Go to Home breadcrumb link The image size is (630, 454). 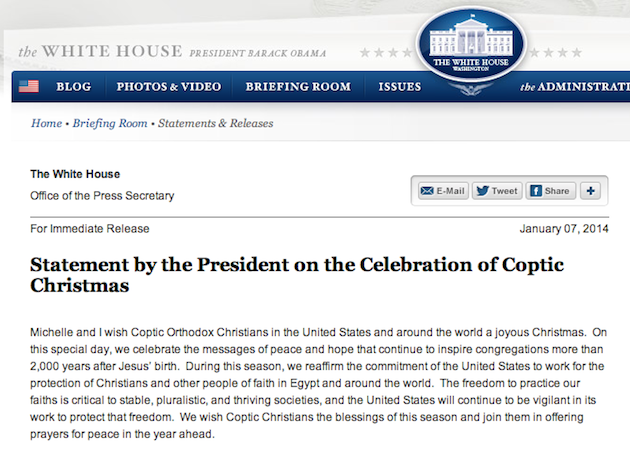pos(47,123)
